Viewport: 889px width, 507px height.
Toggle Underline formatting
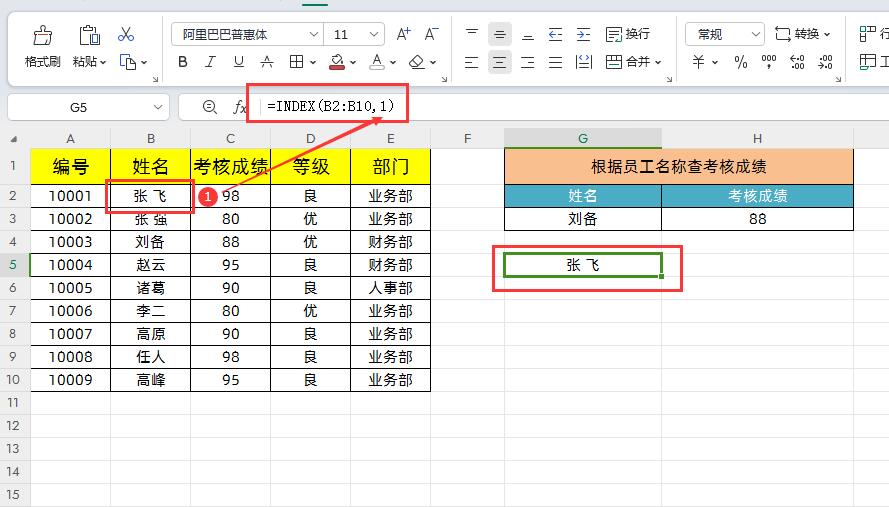coord(239,62)
